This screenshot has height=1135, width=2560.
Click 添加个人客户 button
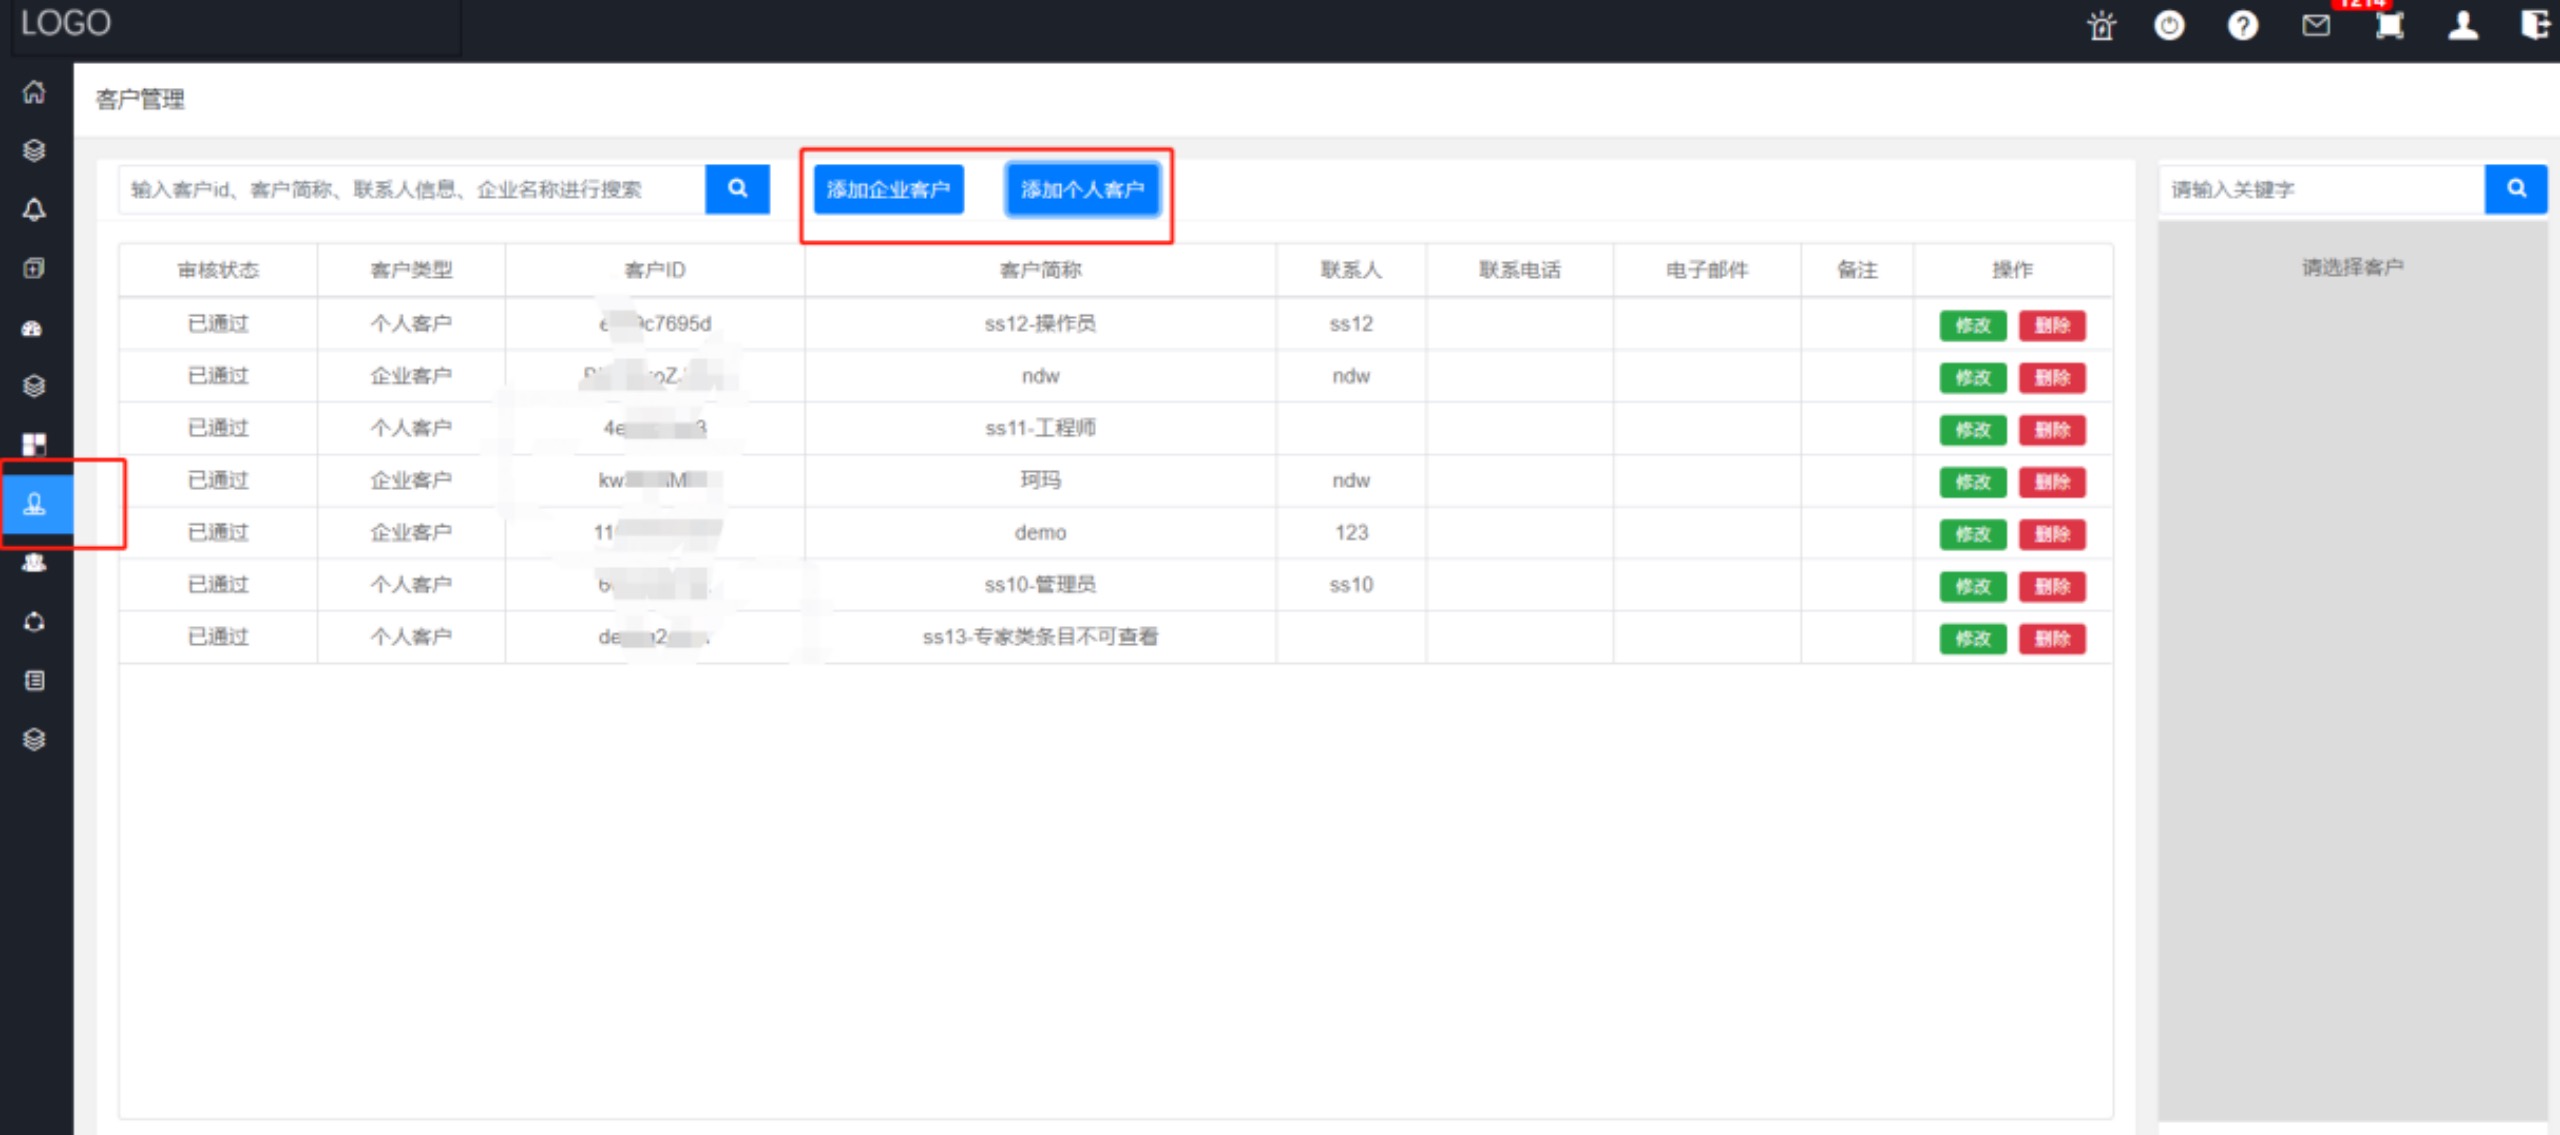[1082, 190]
